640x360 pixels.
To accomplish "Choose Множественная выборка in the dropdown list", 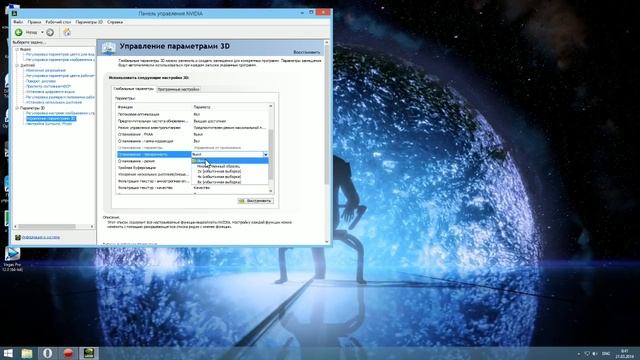I will (230, 166).
